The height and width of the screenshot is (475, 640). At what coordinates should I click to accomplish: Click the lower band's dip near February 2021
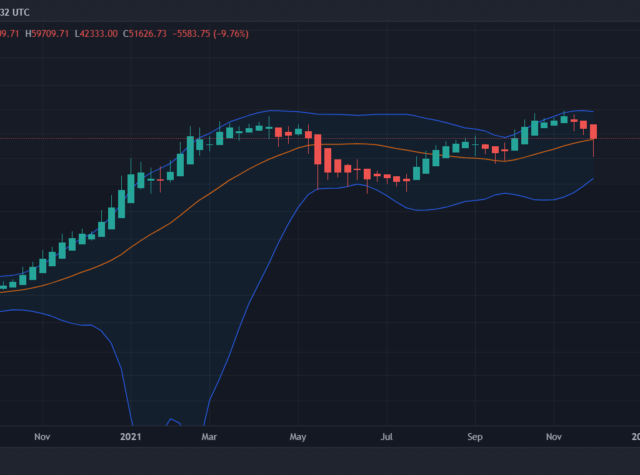point(170,420)
